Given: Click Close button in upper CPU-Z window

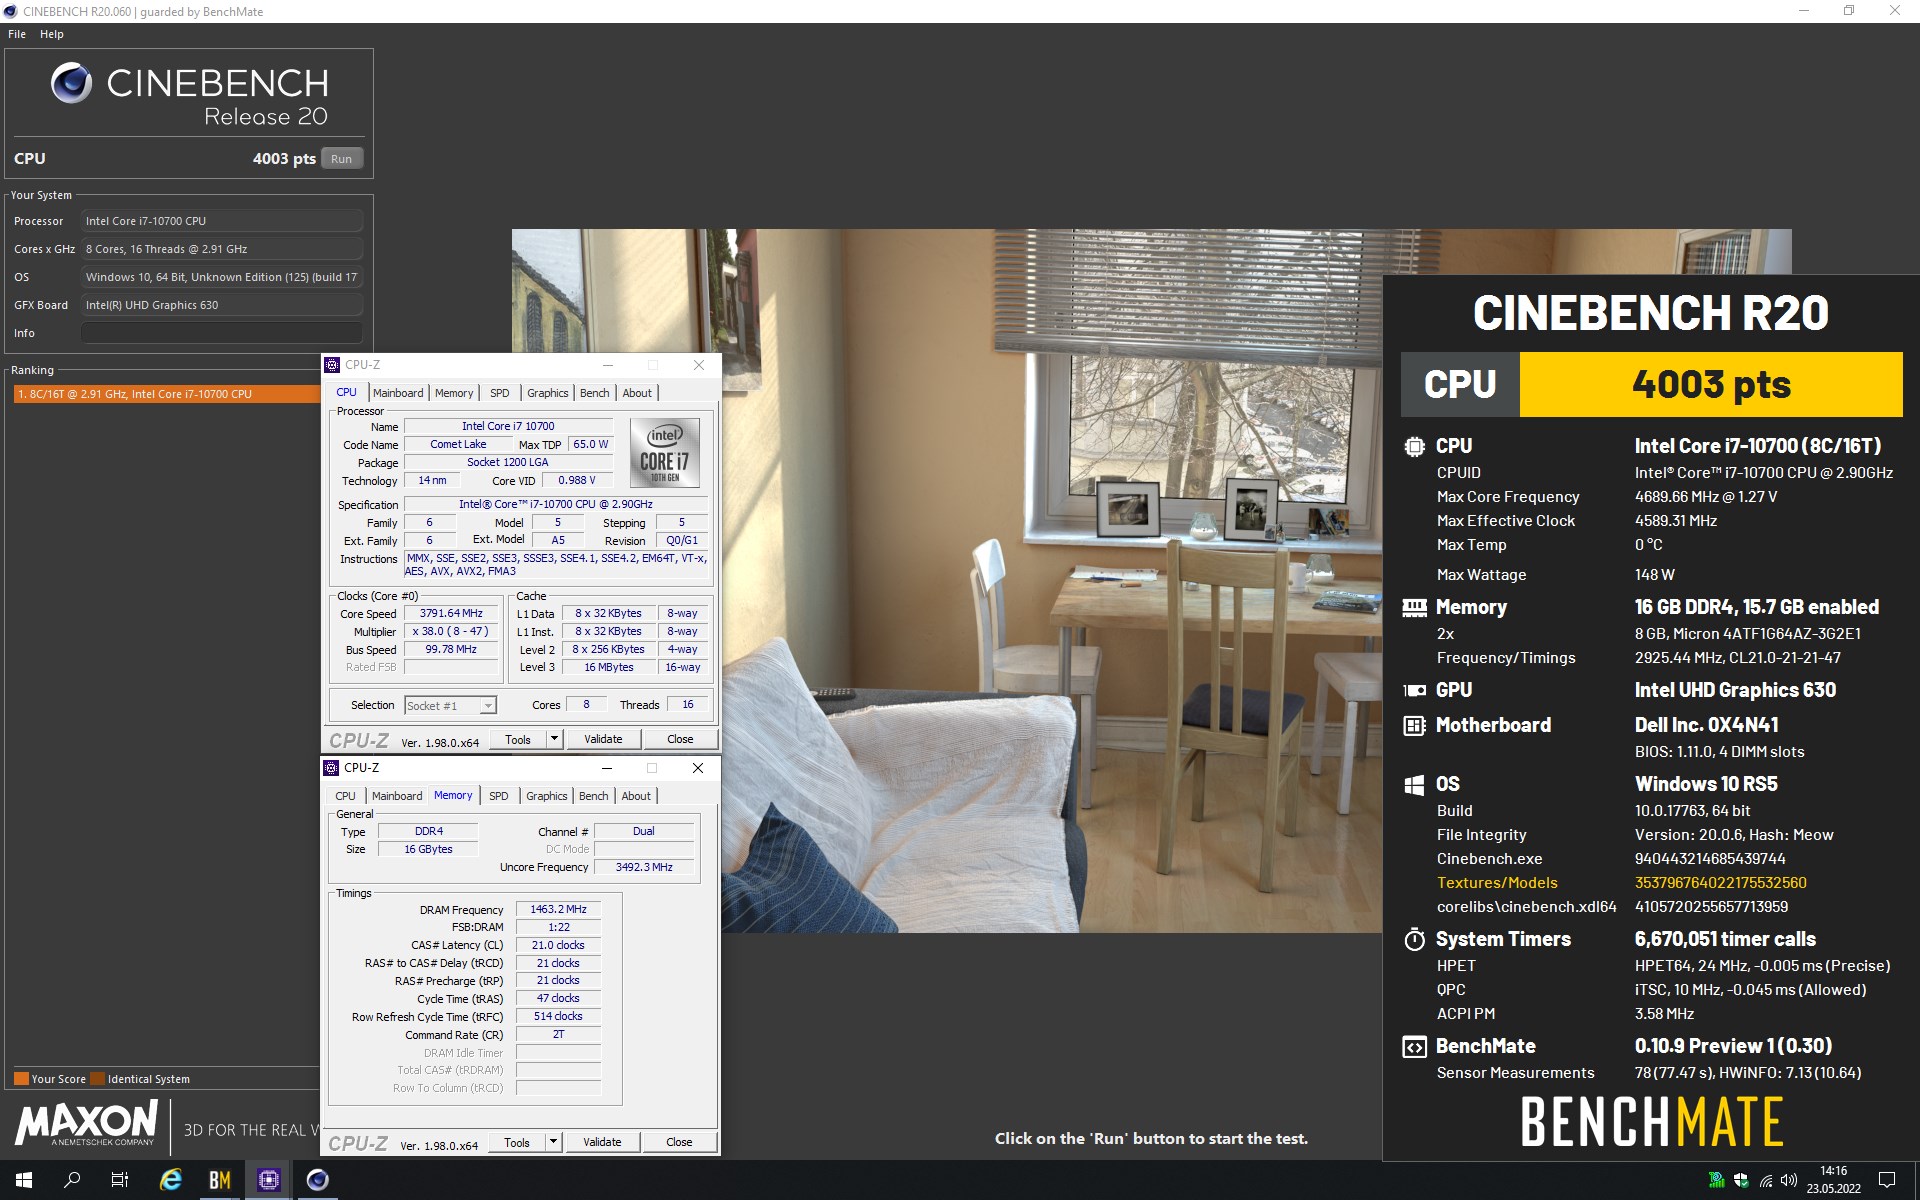Looking at the screenshot, I should pyautogui.click(x=680, y=739).
